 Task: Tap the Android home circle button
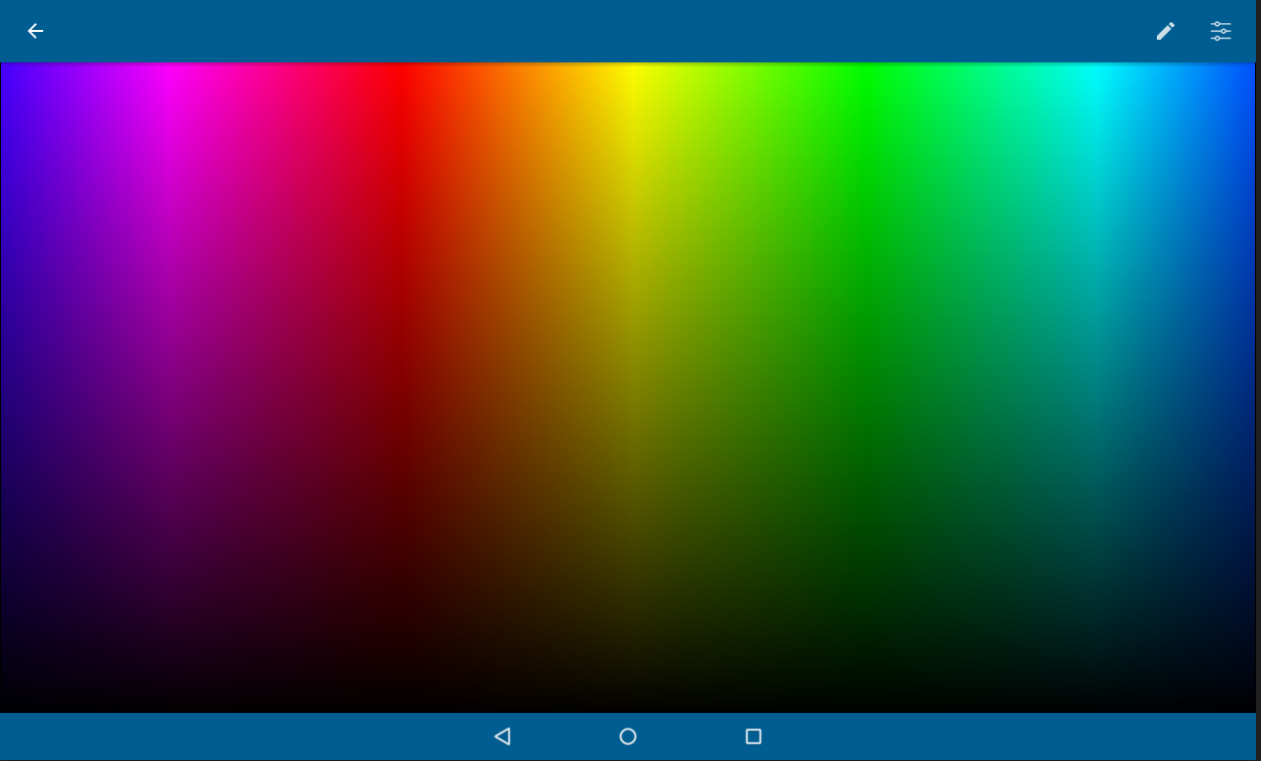click(x=628, y=737)
